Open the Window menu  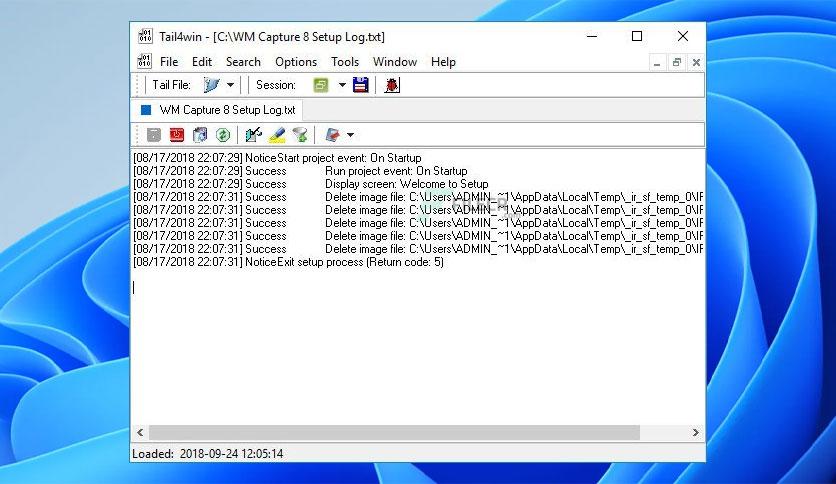tap(395, 62)
